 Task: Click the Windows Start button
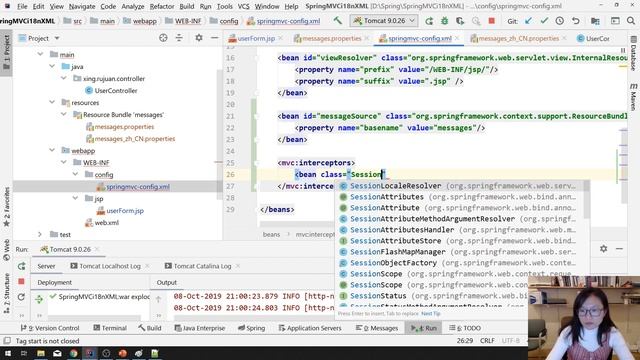8,353
